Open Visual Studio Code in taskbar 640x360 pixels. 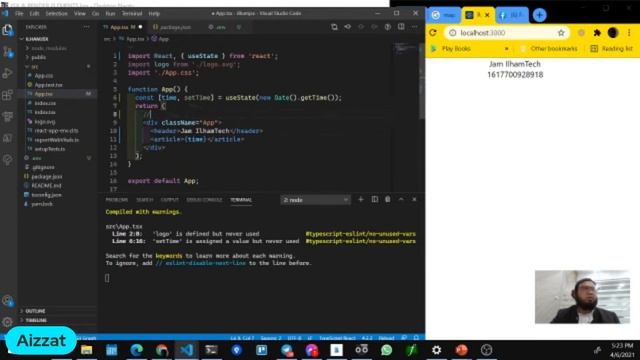click(x=187, y=350)
